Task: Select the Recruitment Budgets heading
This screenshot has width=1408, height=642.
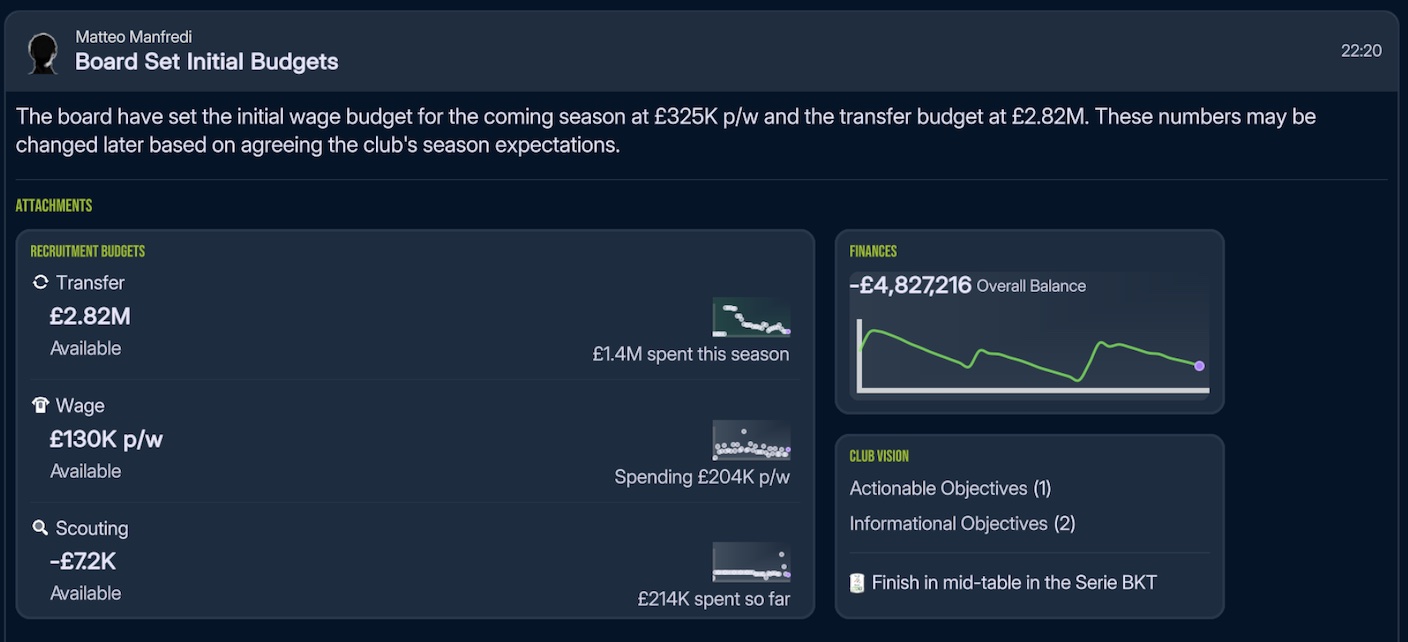Action: click(88, 252)
